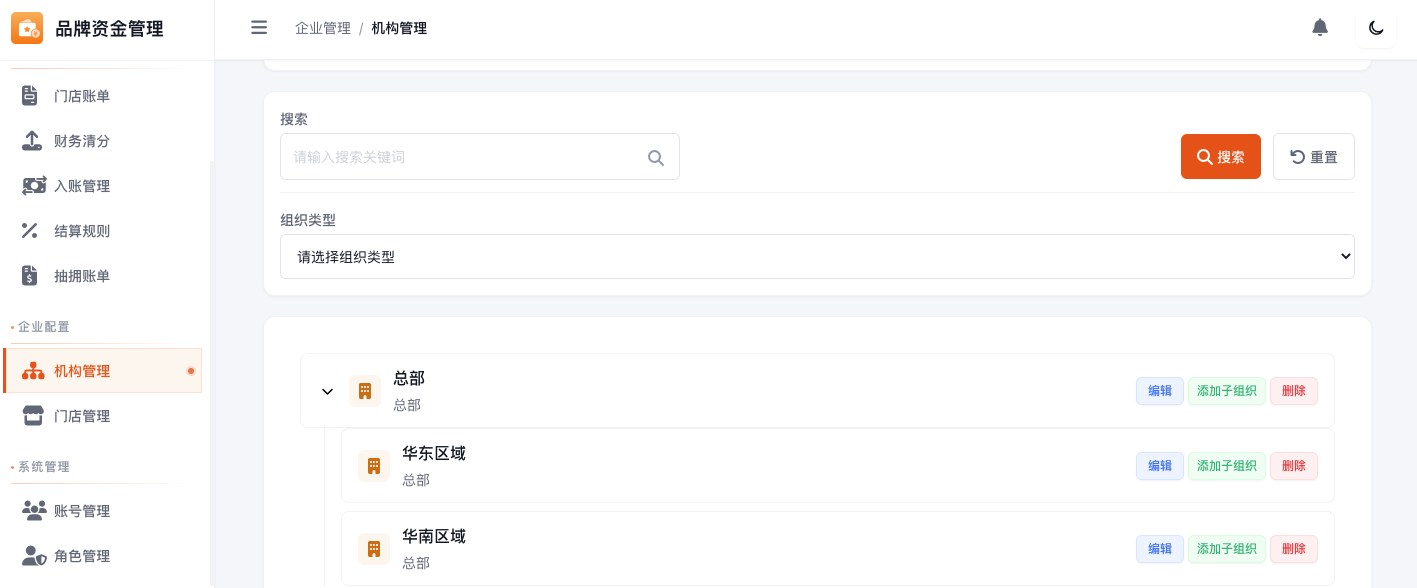
Task: Click the 华南区域 building icon
Action: click(374, 549)
